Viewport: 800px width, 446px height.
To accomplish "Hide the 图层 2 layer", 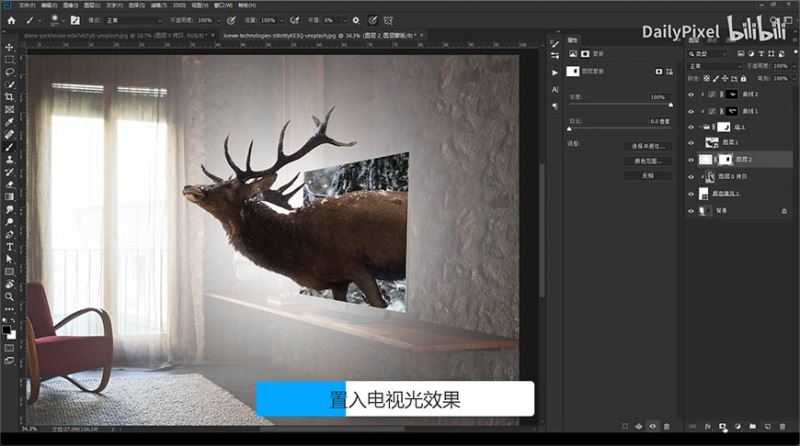I will [x=691, y=159].
